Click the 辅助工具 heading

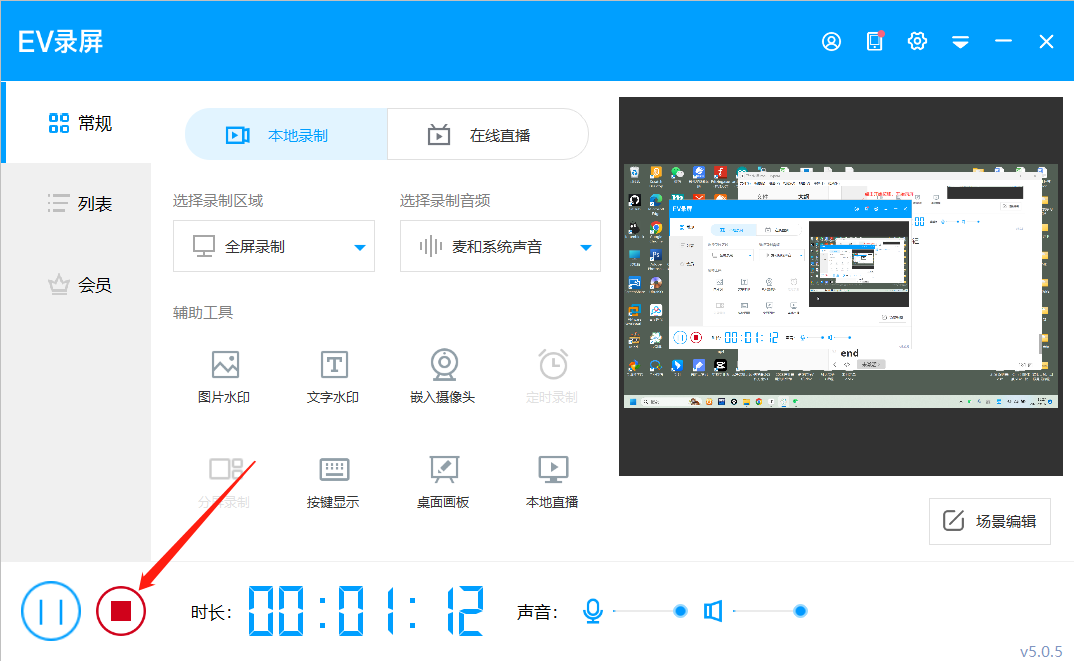pos(203,312)
